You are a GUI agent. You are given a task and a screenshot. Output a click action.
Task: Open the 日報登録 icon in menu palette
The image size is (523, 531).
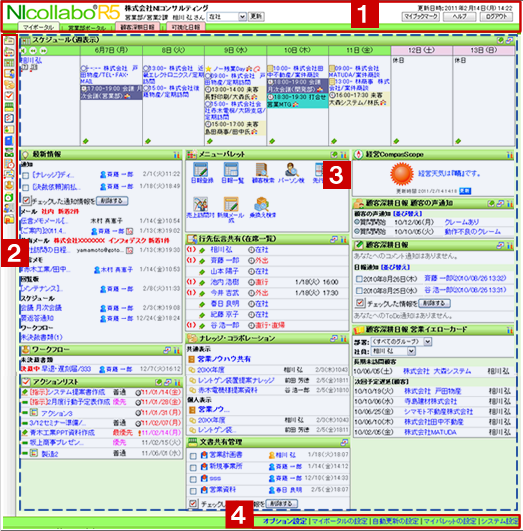tap(201, 170)
